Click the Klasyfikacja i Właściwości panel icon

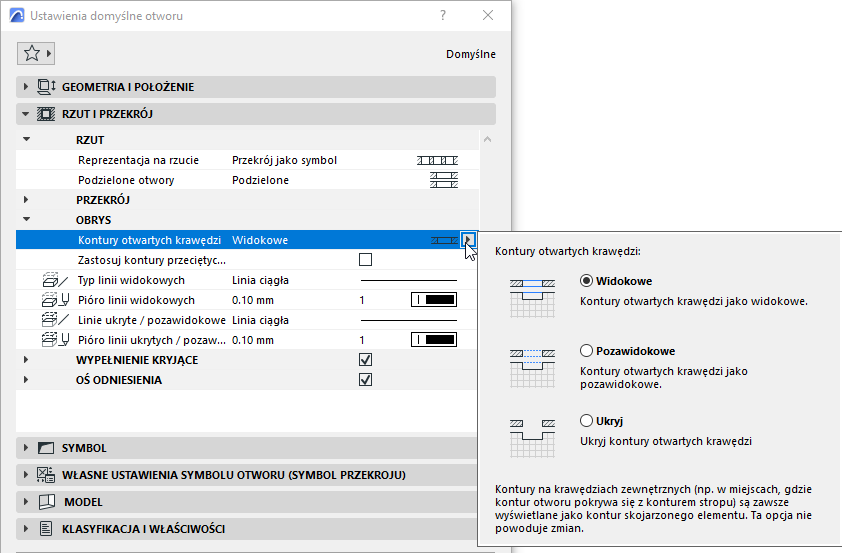point(46,529)
